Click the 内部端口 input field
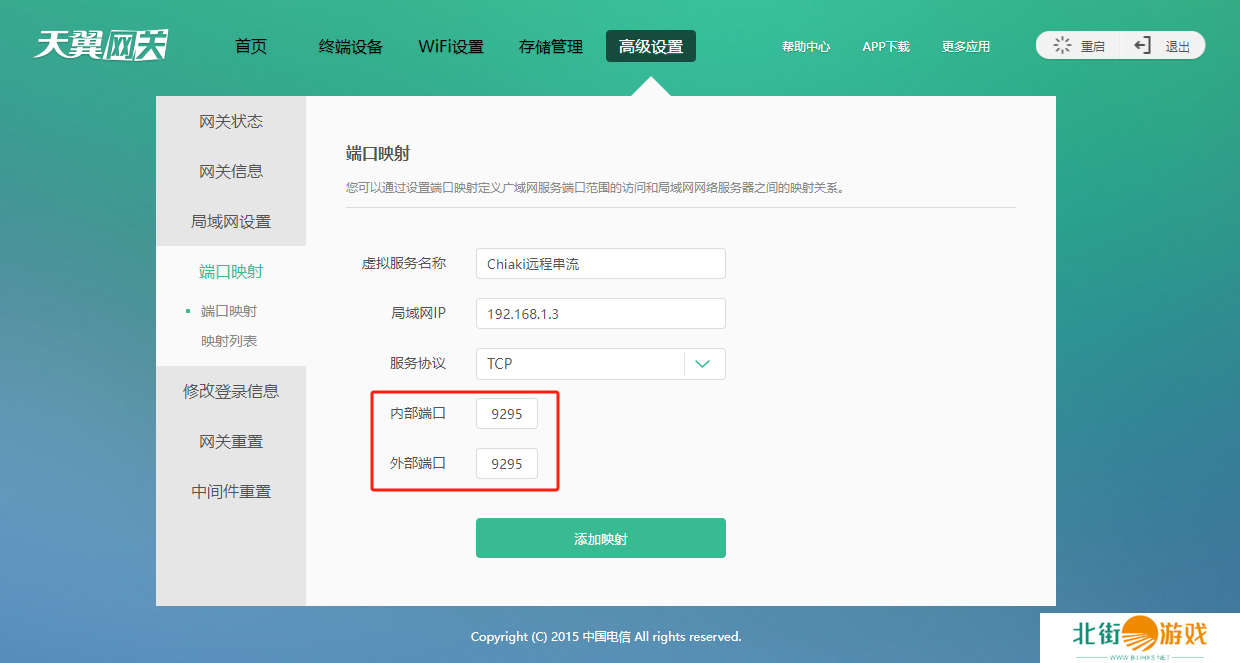 click(x=507, y=414)
